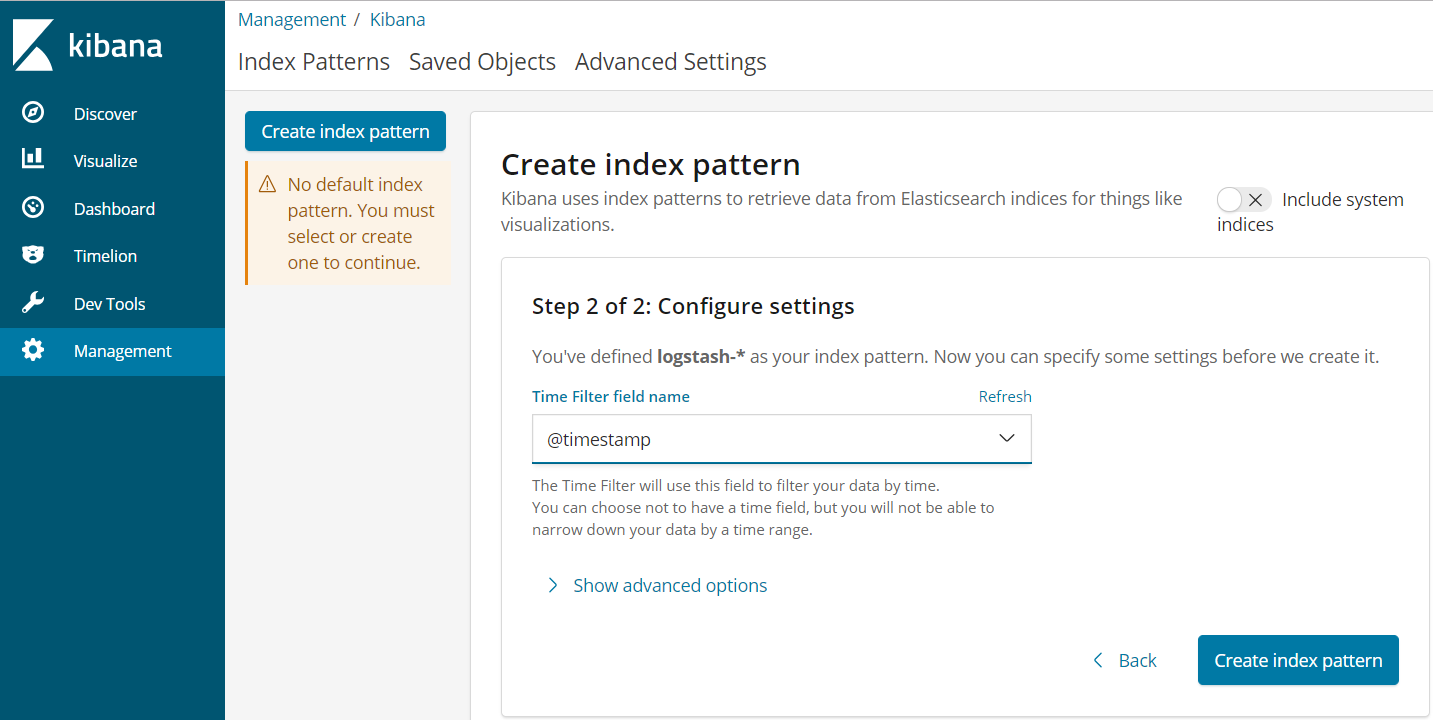The height and width of the screenshot is (720, 1433).
Task: Click the Management gear icon
Action: click(33, 351)
